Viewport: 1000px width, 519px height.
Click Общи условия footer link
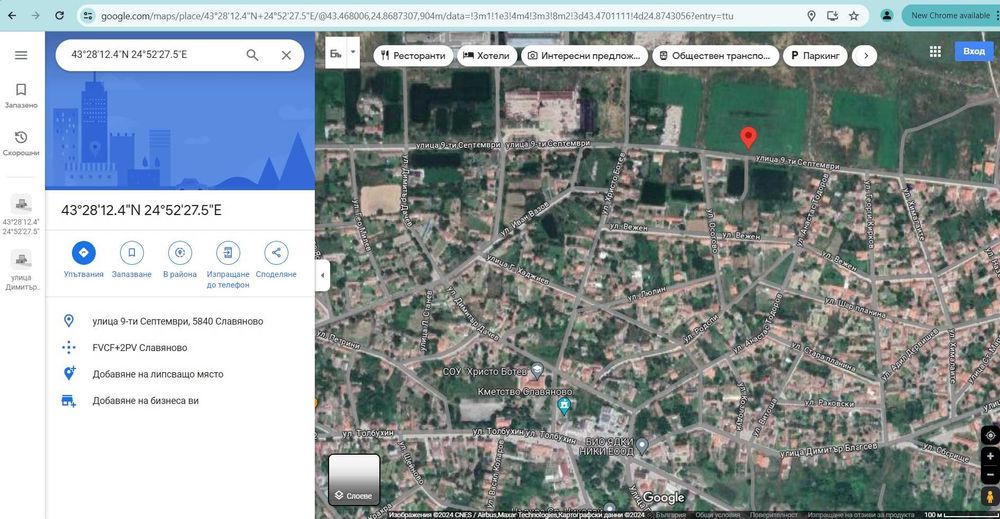click(x=717, y=515)
